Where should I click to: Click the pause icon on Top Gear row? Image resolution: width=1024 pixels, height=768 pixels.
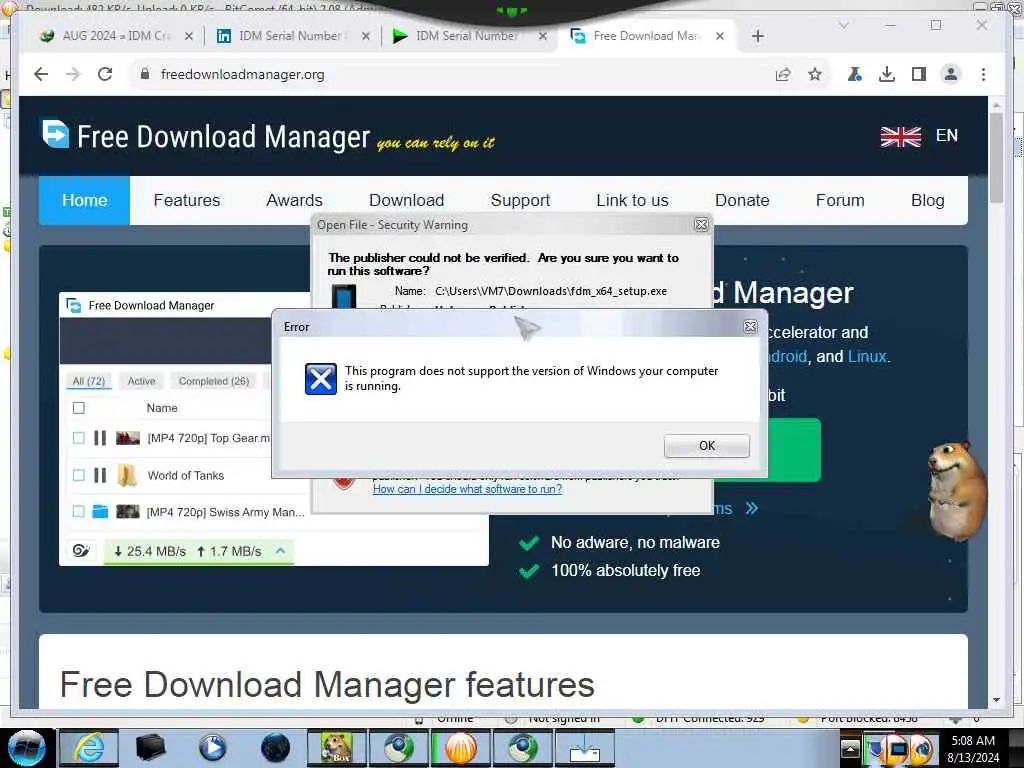[x=100, y=438]
